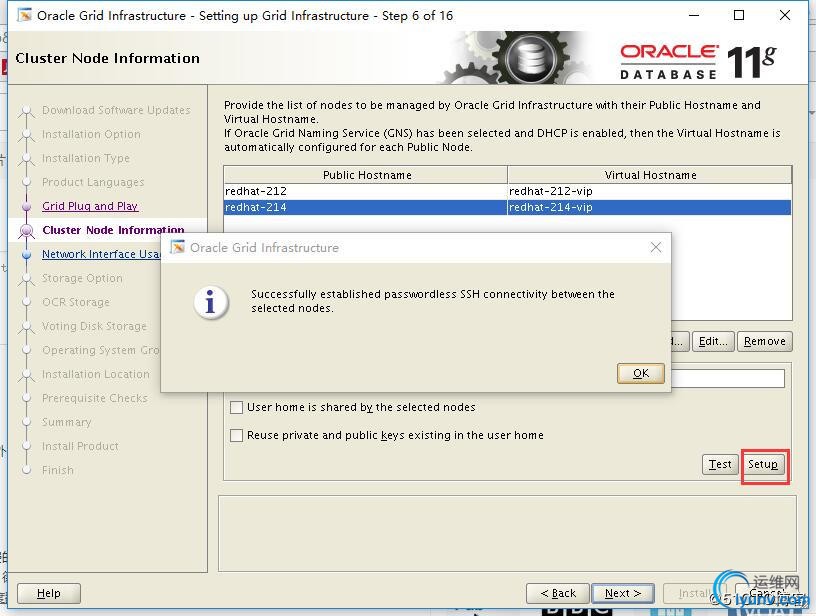
Task: Click the Test SSH connectivity button
Action: coord(720,464)
